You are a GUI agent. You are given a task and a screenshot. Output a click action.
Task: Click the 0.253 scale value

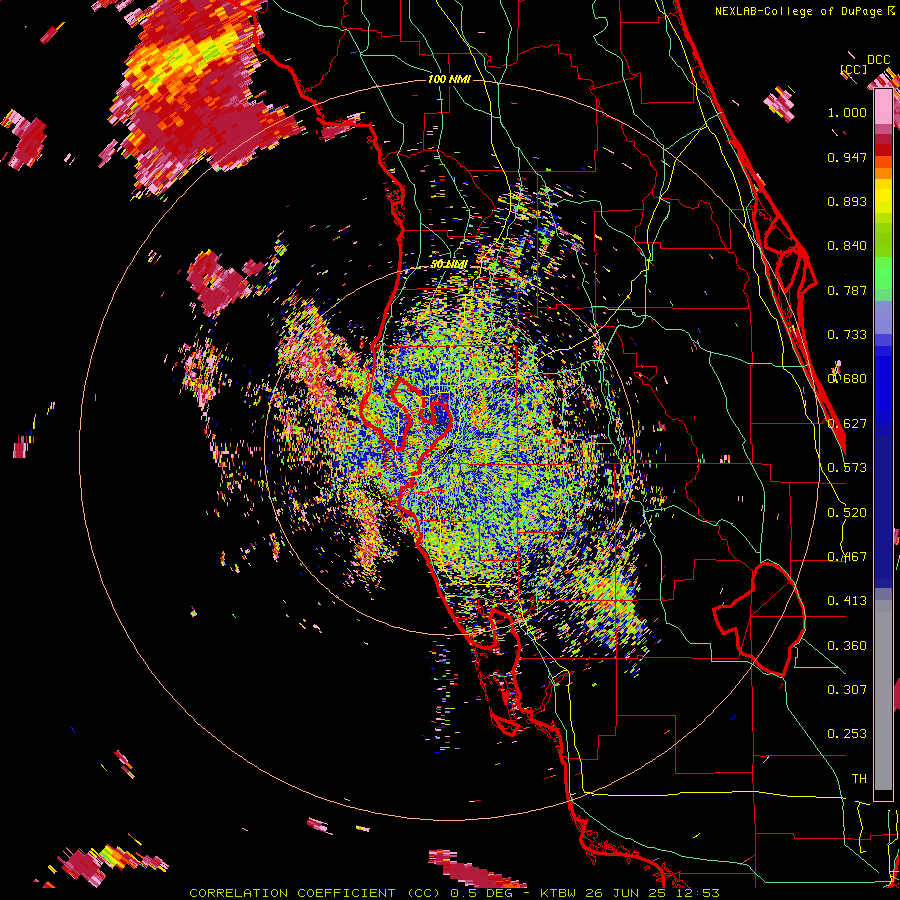847,734
